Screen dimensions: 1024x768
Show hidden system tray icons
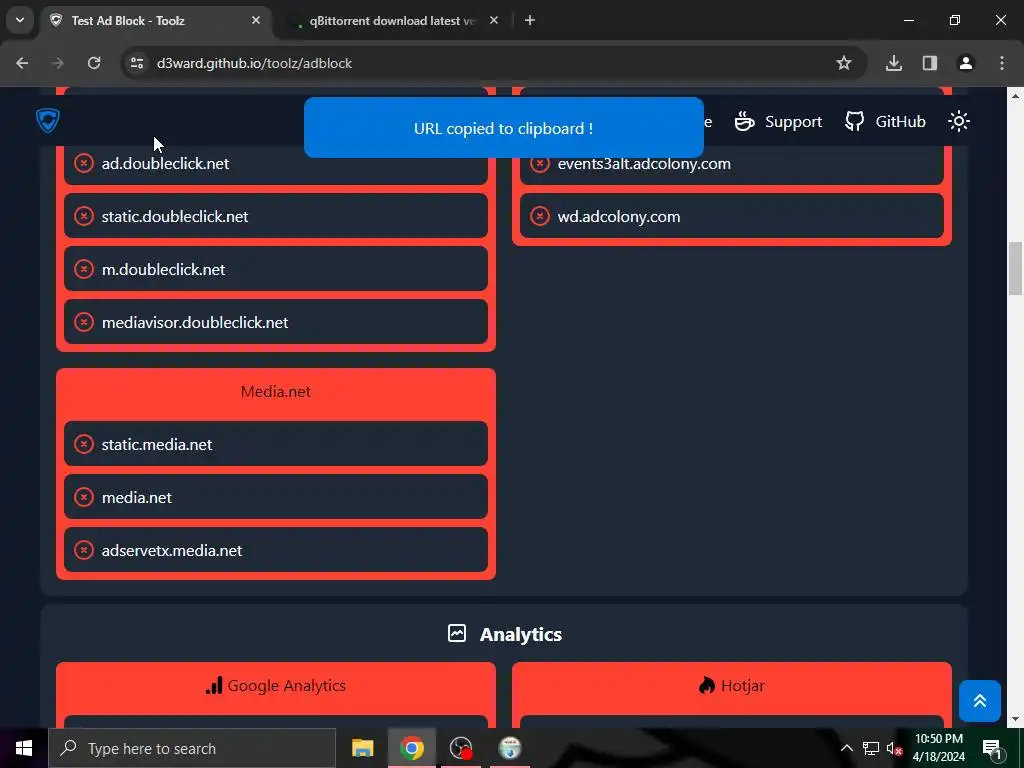846,748
